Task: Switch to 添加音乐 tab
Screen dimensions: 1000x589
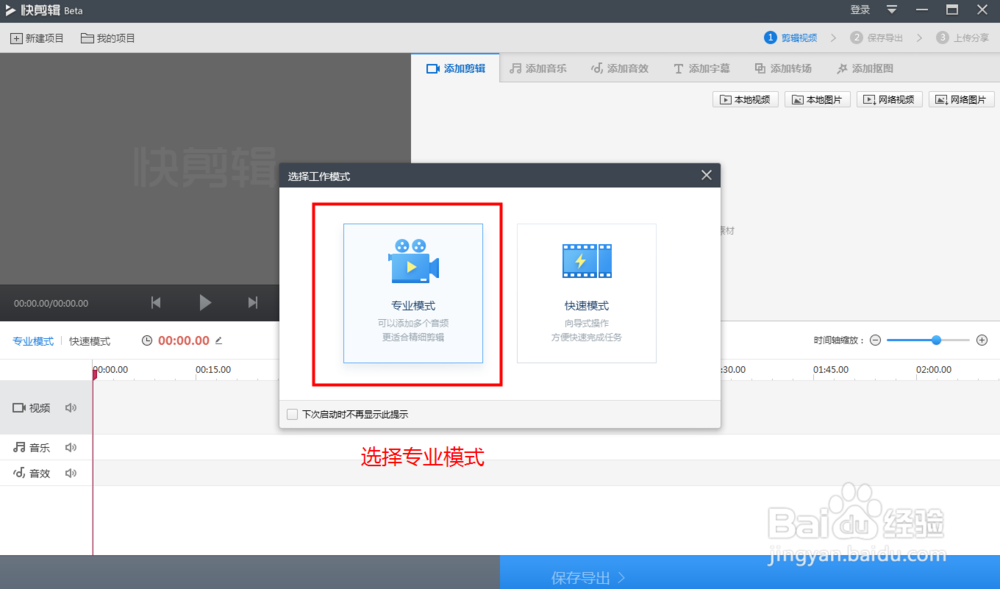Action: point(538,68)
